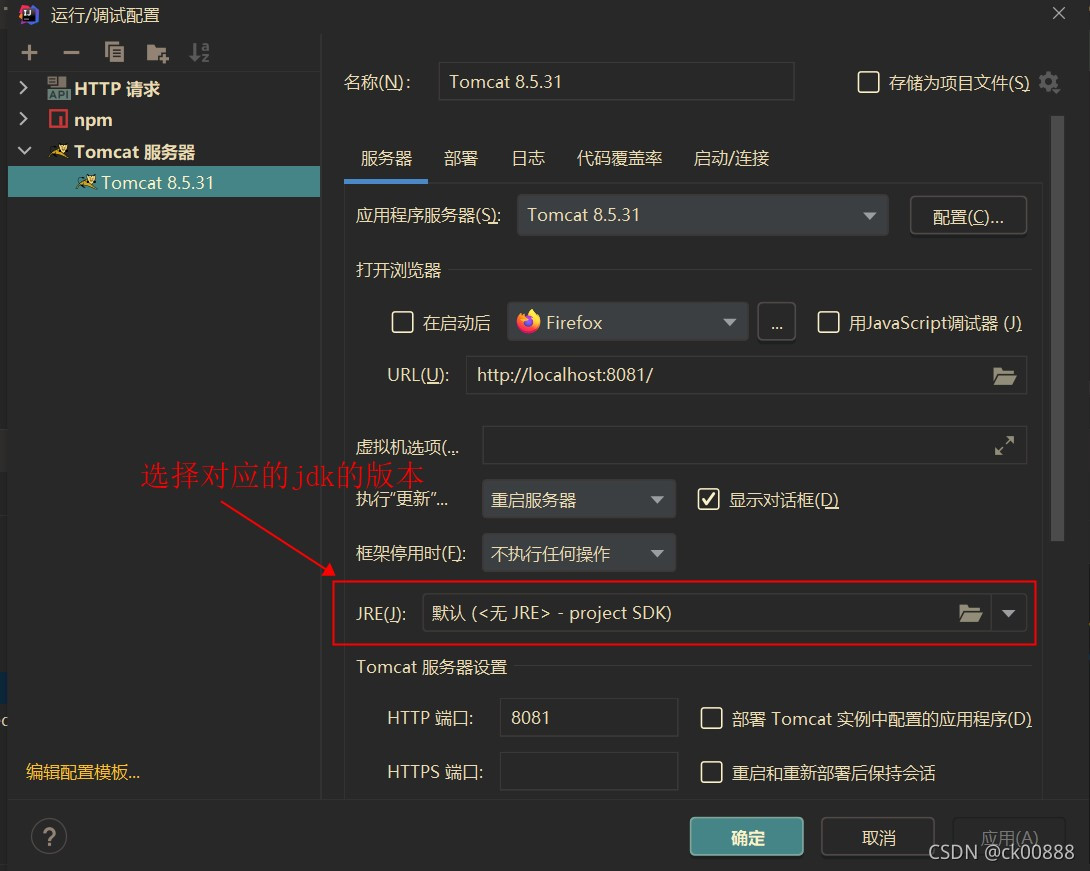Open the JRE dropdown arrow
This screenshot has width=1090, height=871.
click(1009, 613)
